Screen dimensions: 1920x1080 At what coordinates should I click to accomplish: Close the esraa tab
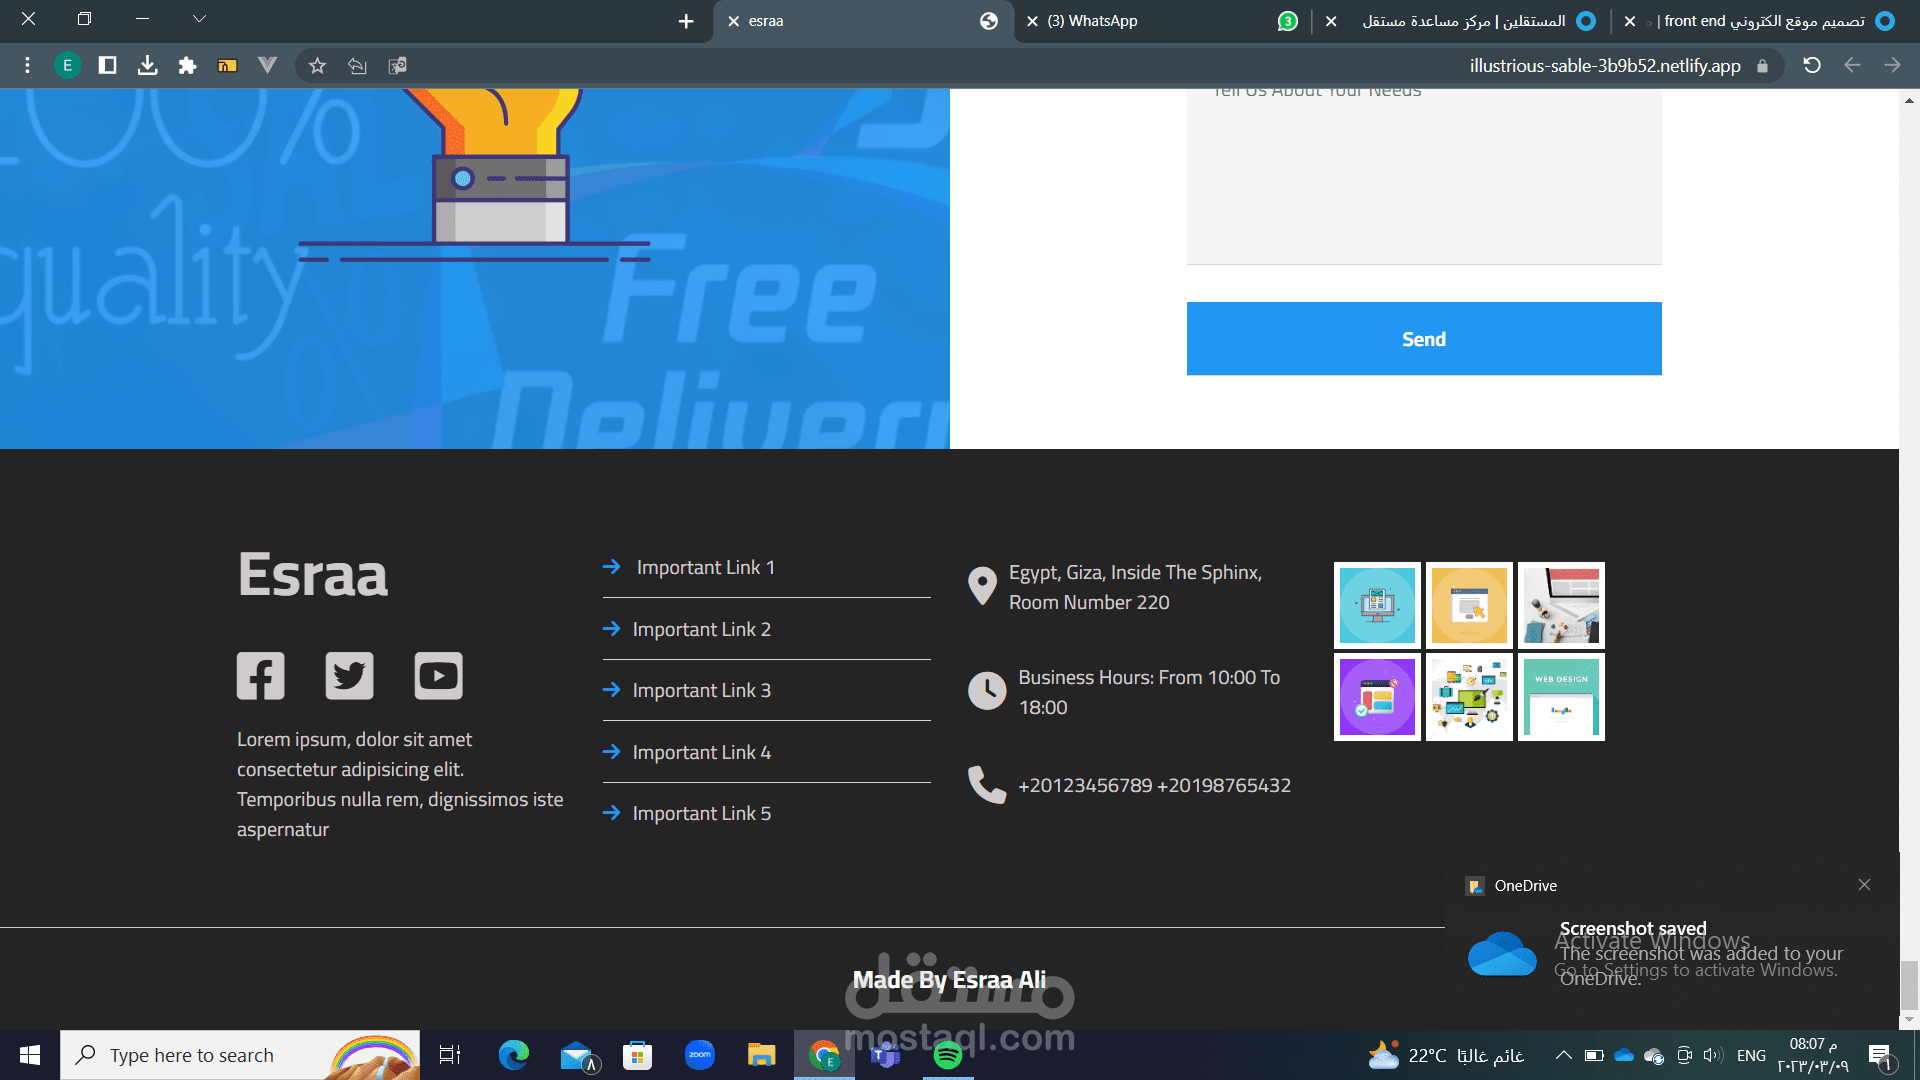pyautogui.click(x=733, y=21)
